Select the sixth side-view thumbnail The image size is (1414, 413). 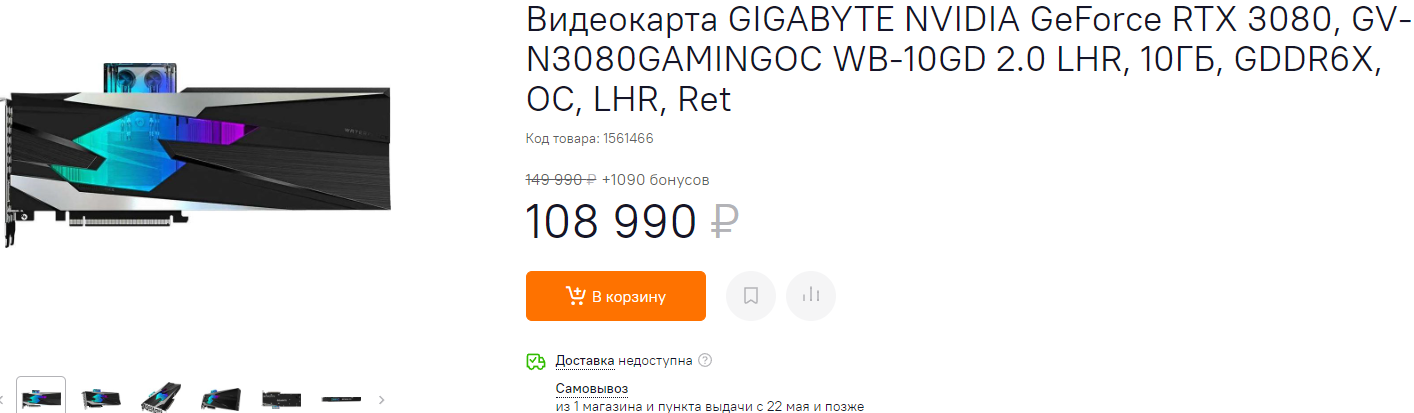(341, 397)
